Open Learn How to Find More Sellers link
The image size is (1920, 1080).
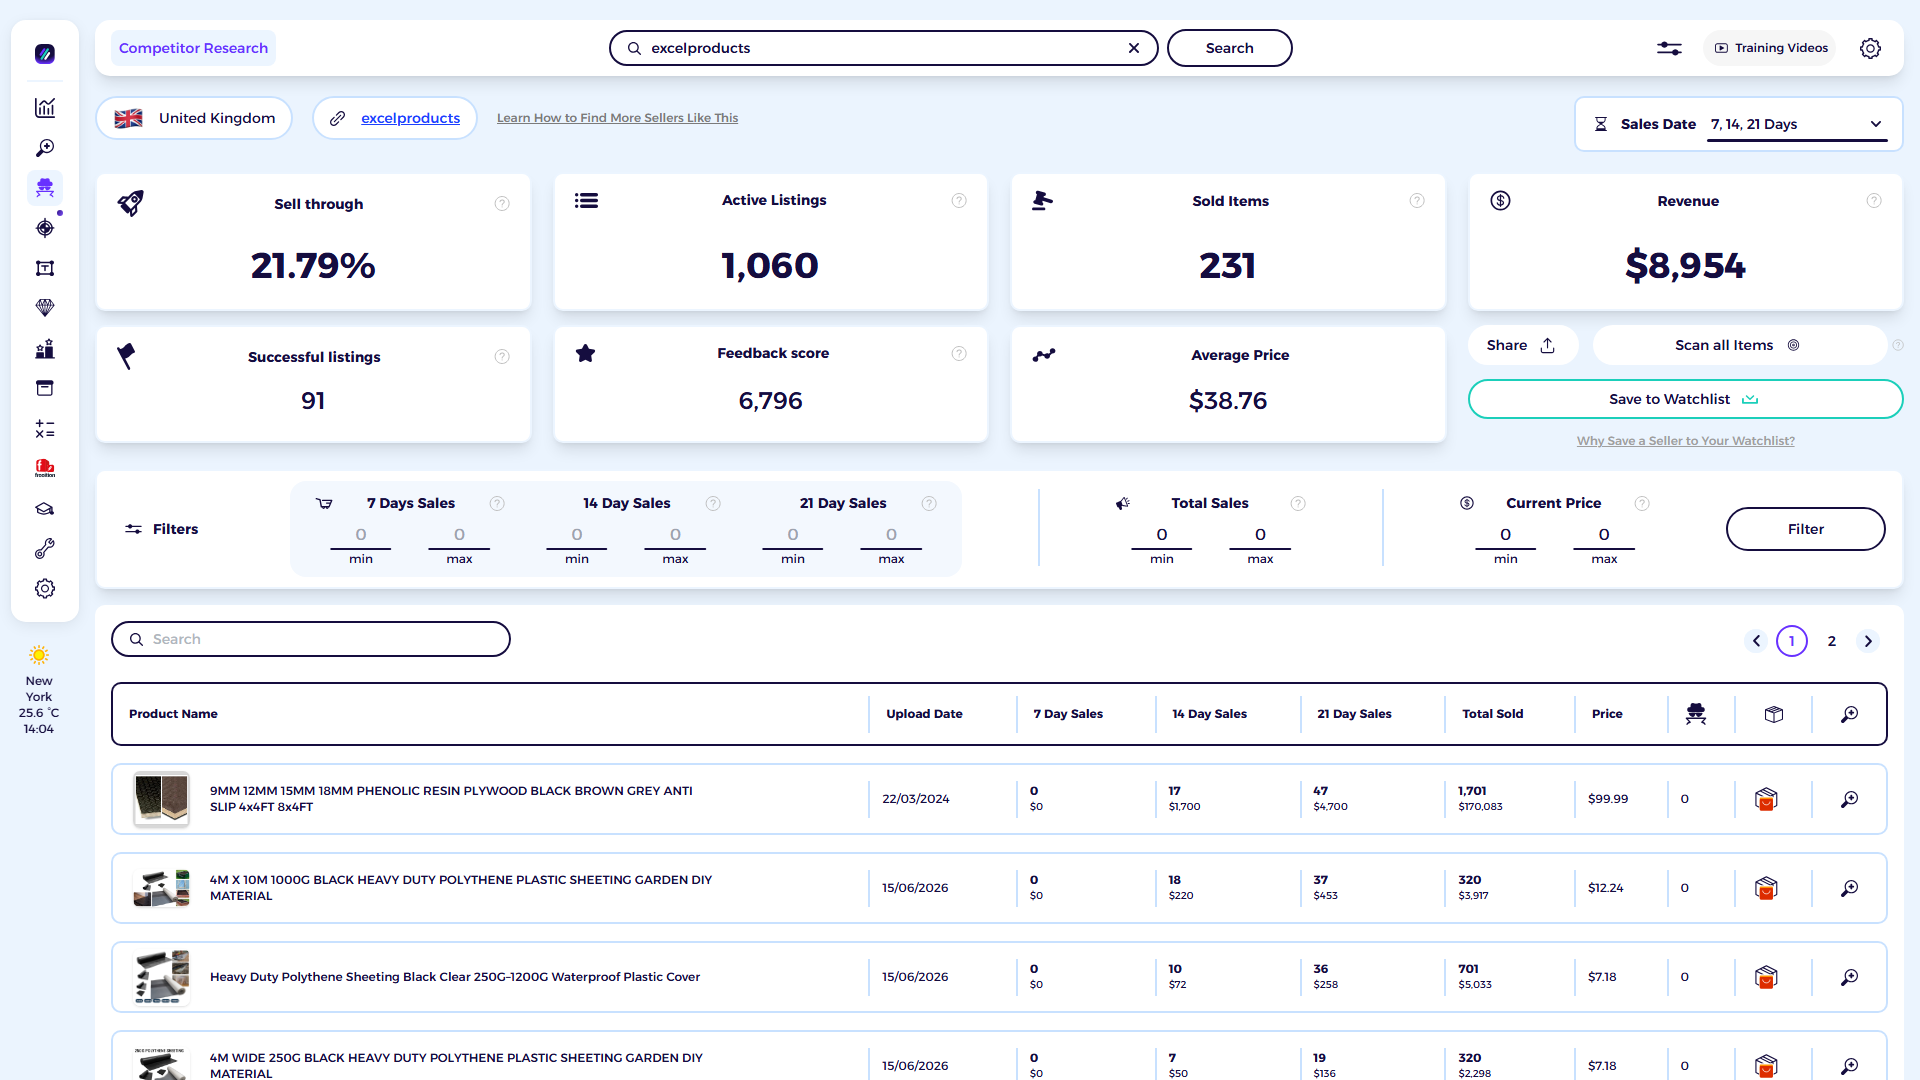pyautogui.click(x=617, y=118)
